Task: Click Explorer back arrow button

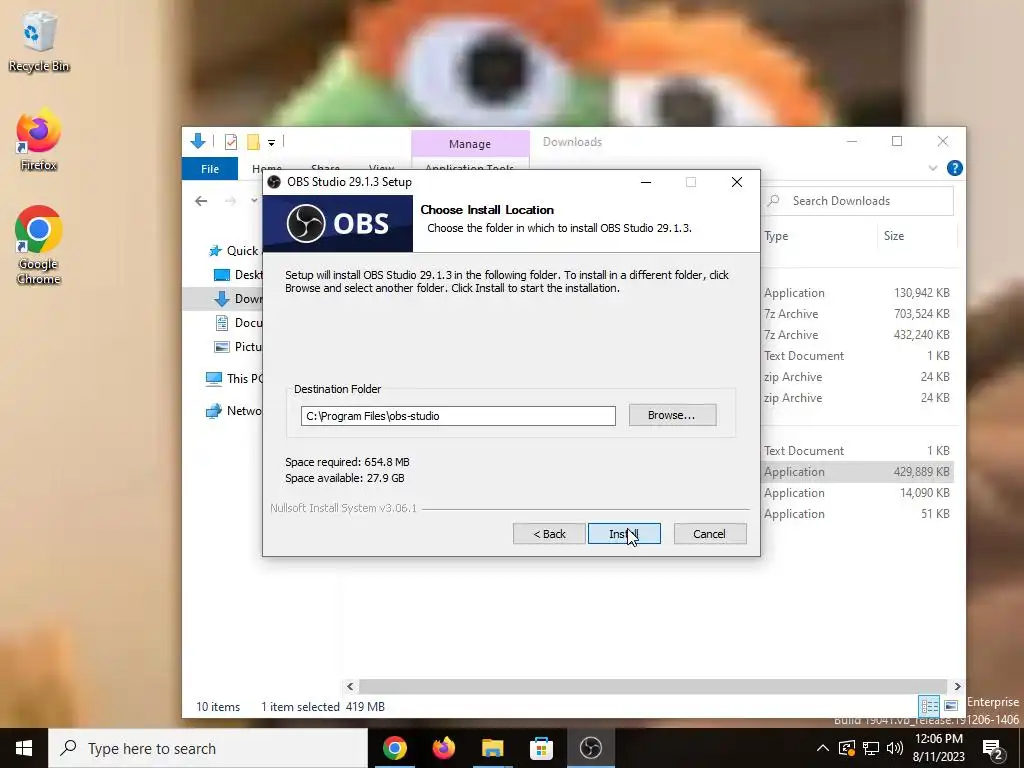Action: pos(201,201)
